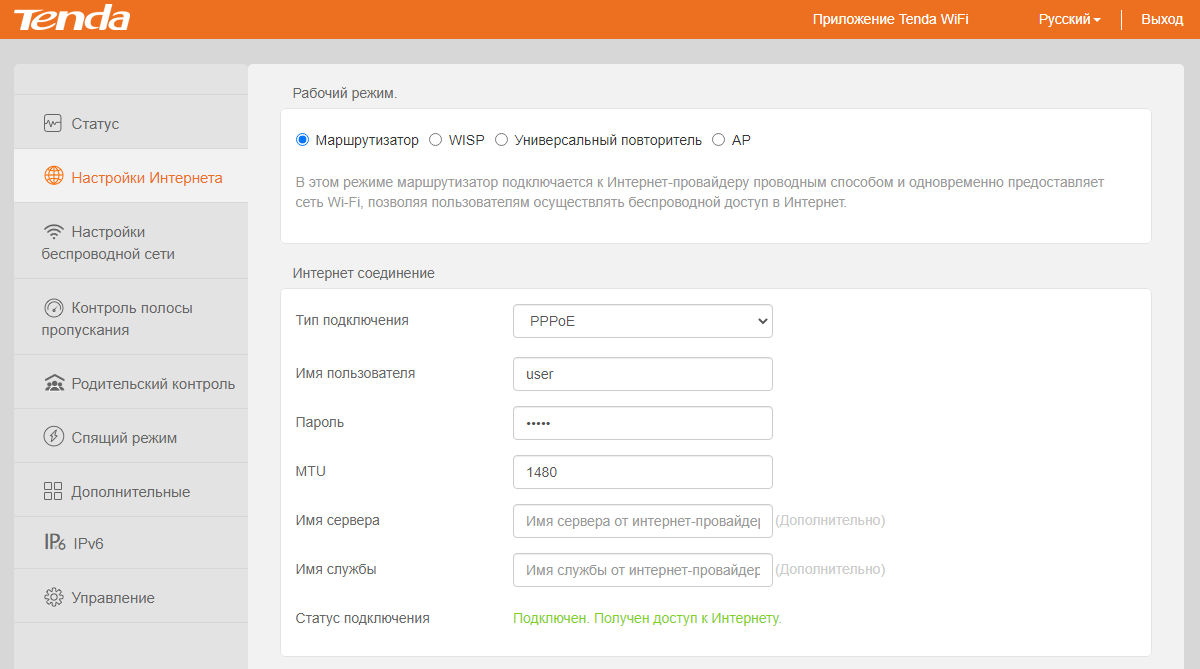Screen dimensions: 1200x669
Task: Click the Имя пользователя input field
Action: click(x=642, y=374)
